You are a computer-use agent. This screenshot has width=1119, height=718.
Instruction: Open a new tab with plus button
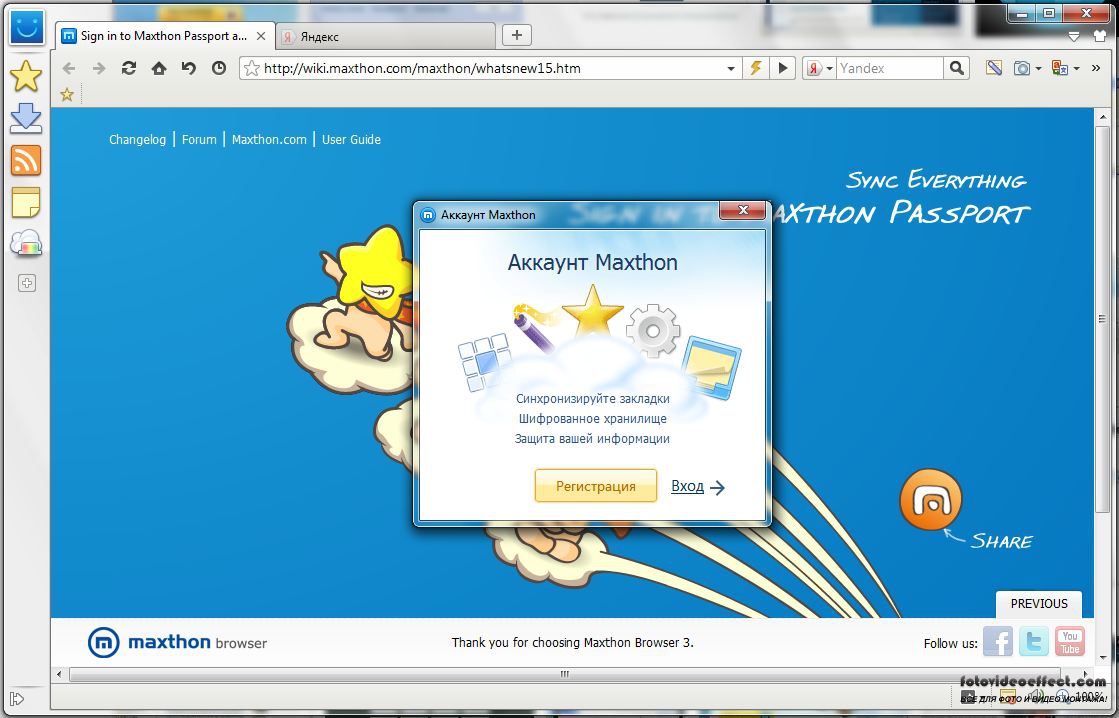point(517,35)
